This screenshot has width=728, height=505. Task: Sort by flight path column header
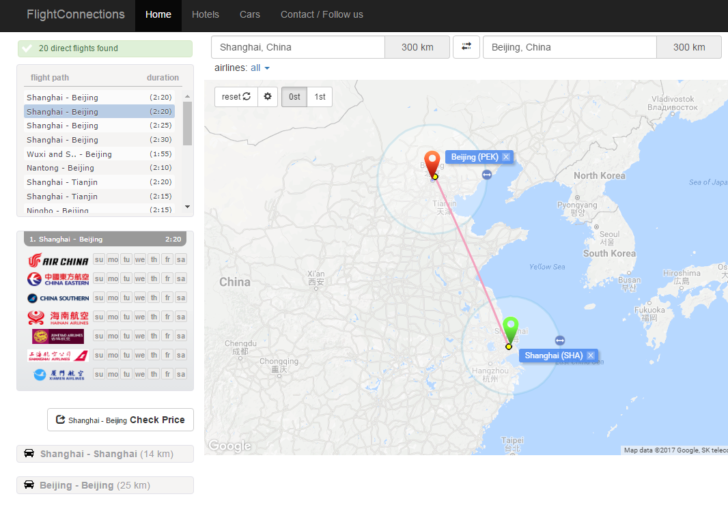(50, 78)
